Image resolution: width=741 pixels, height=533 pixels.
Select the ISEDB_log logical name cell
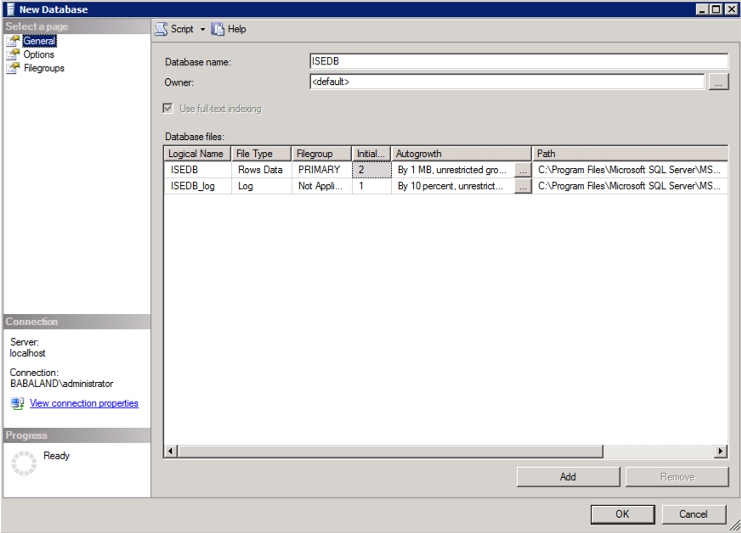click(x=198, y=186)
